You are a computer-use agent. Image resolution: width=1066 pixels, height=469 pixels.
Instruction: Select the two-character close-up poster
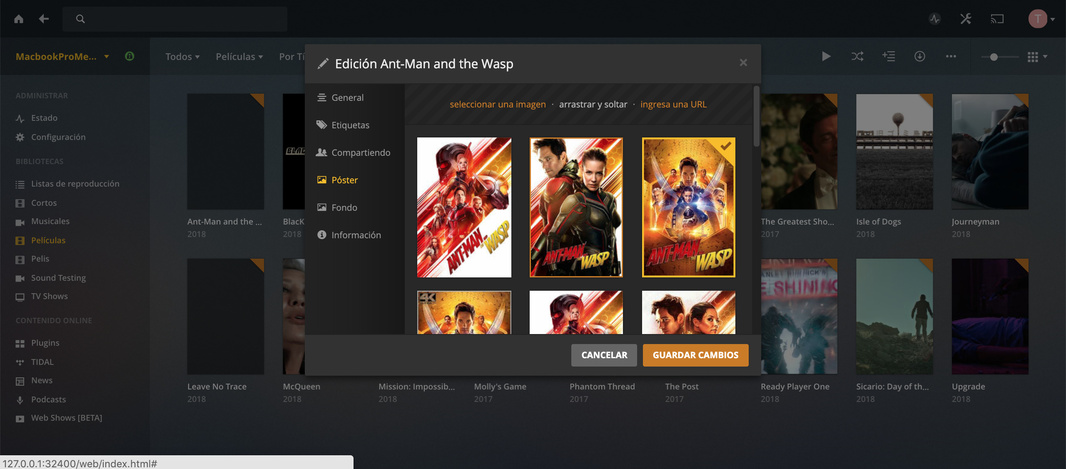(576, 207)
